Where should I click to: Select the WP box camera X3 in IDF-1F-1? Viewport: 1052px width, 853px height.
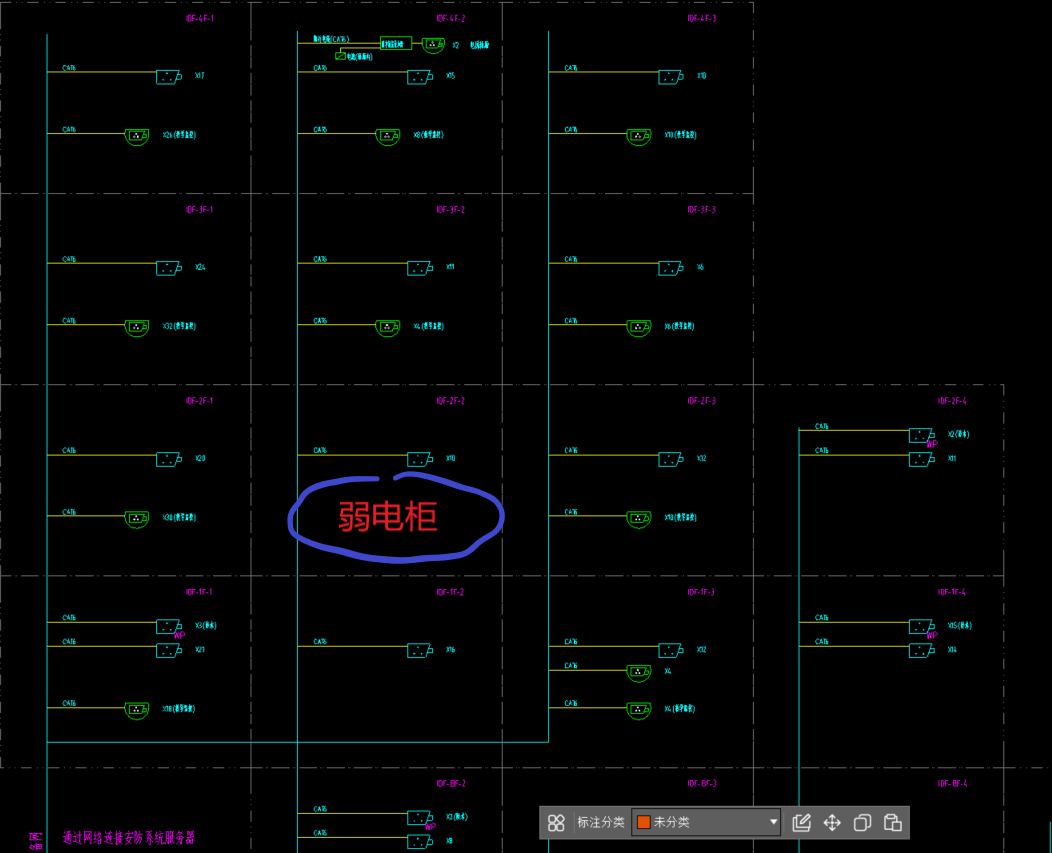pyautogui.click(x=168, y=627)
